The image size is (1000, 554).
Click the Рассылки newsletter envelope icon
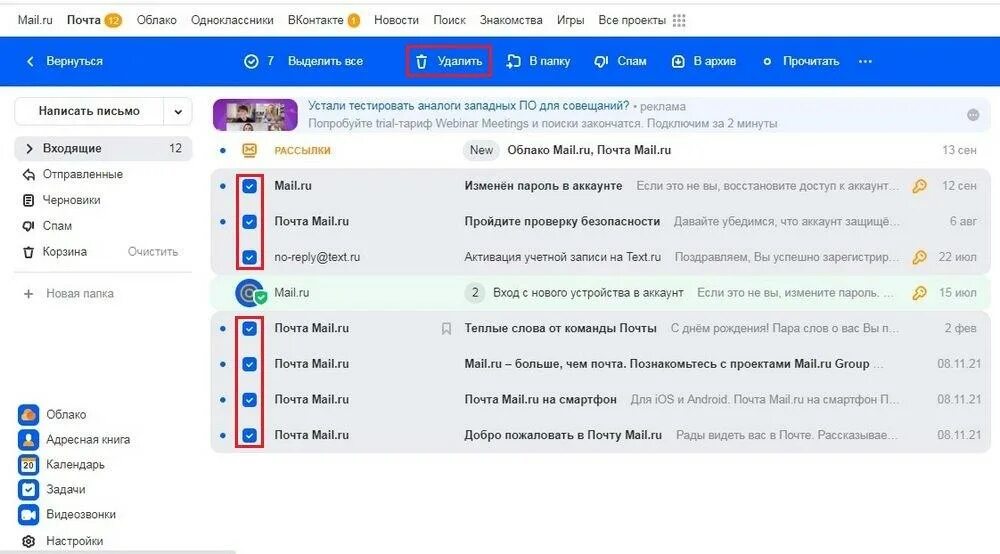tap(249, 150)
